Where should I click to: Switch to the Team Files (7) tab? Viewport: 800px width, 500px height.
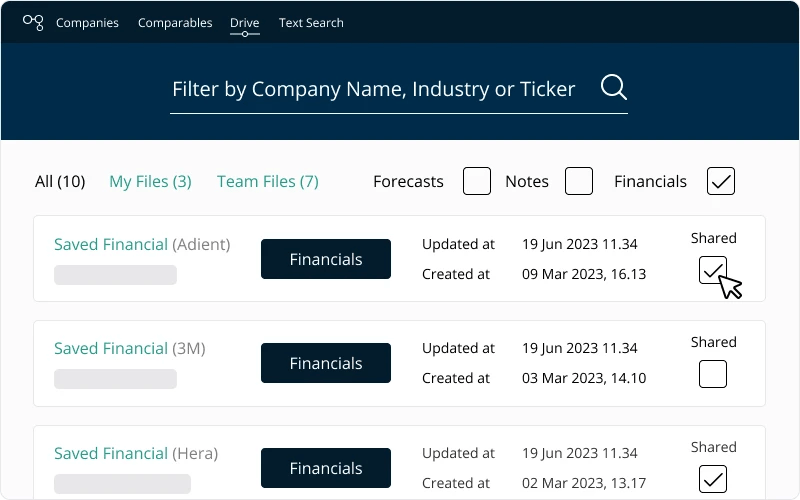(268, 182)
